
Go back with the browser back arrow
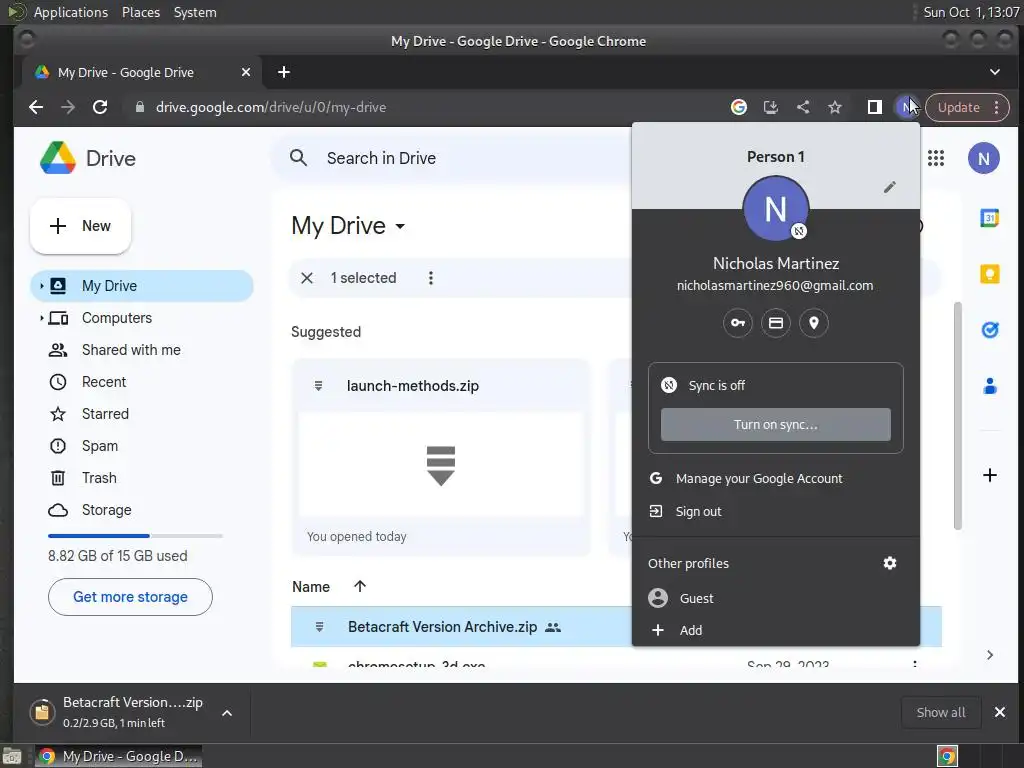pyautogui.click(x=36, y=107)
